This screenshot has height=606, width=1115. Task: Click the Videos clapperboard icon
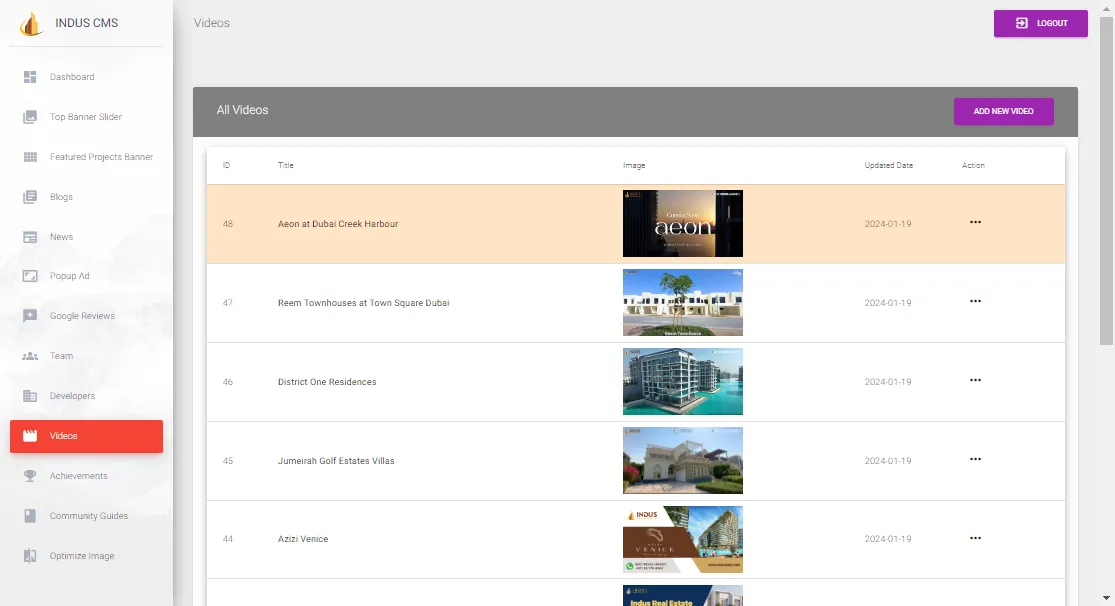click(30, 436)
